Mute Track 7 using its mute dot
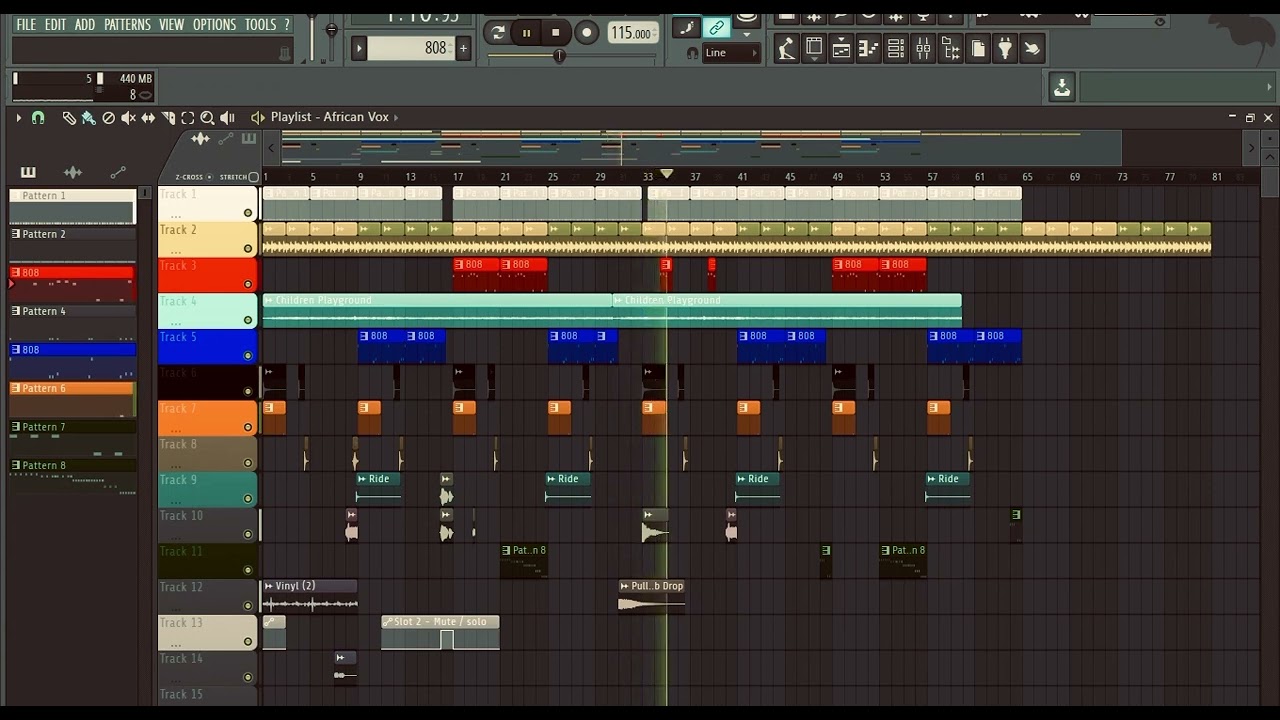 point(248,427)
